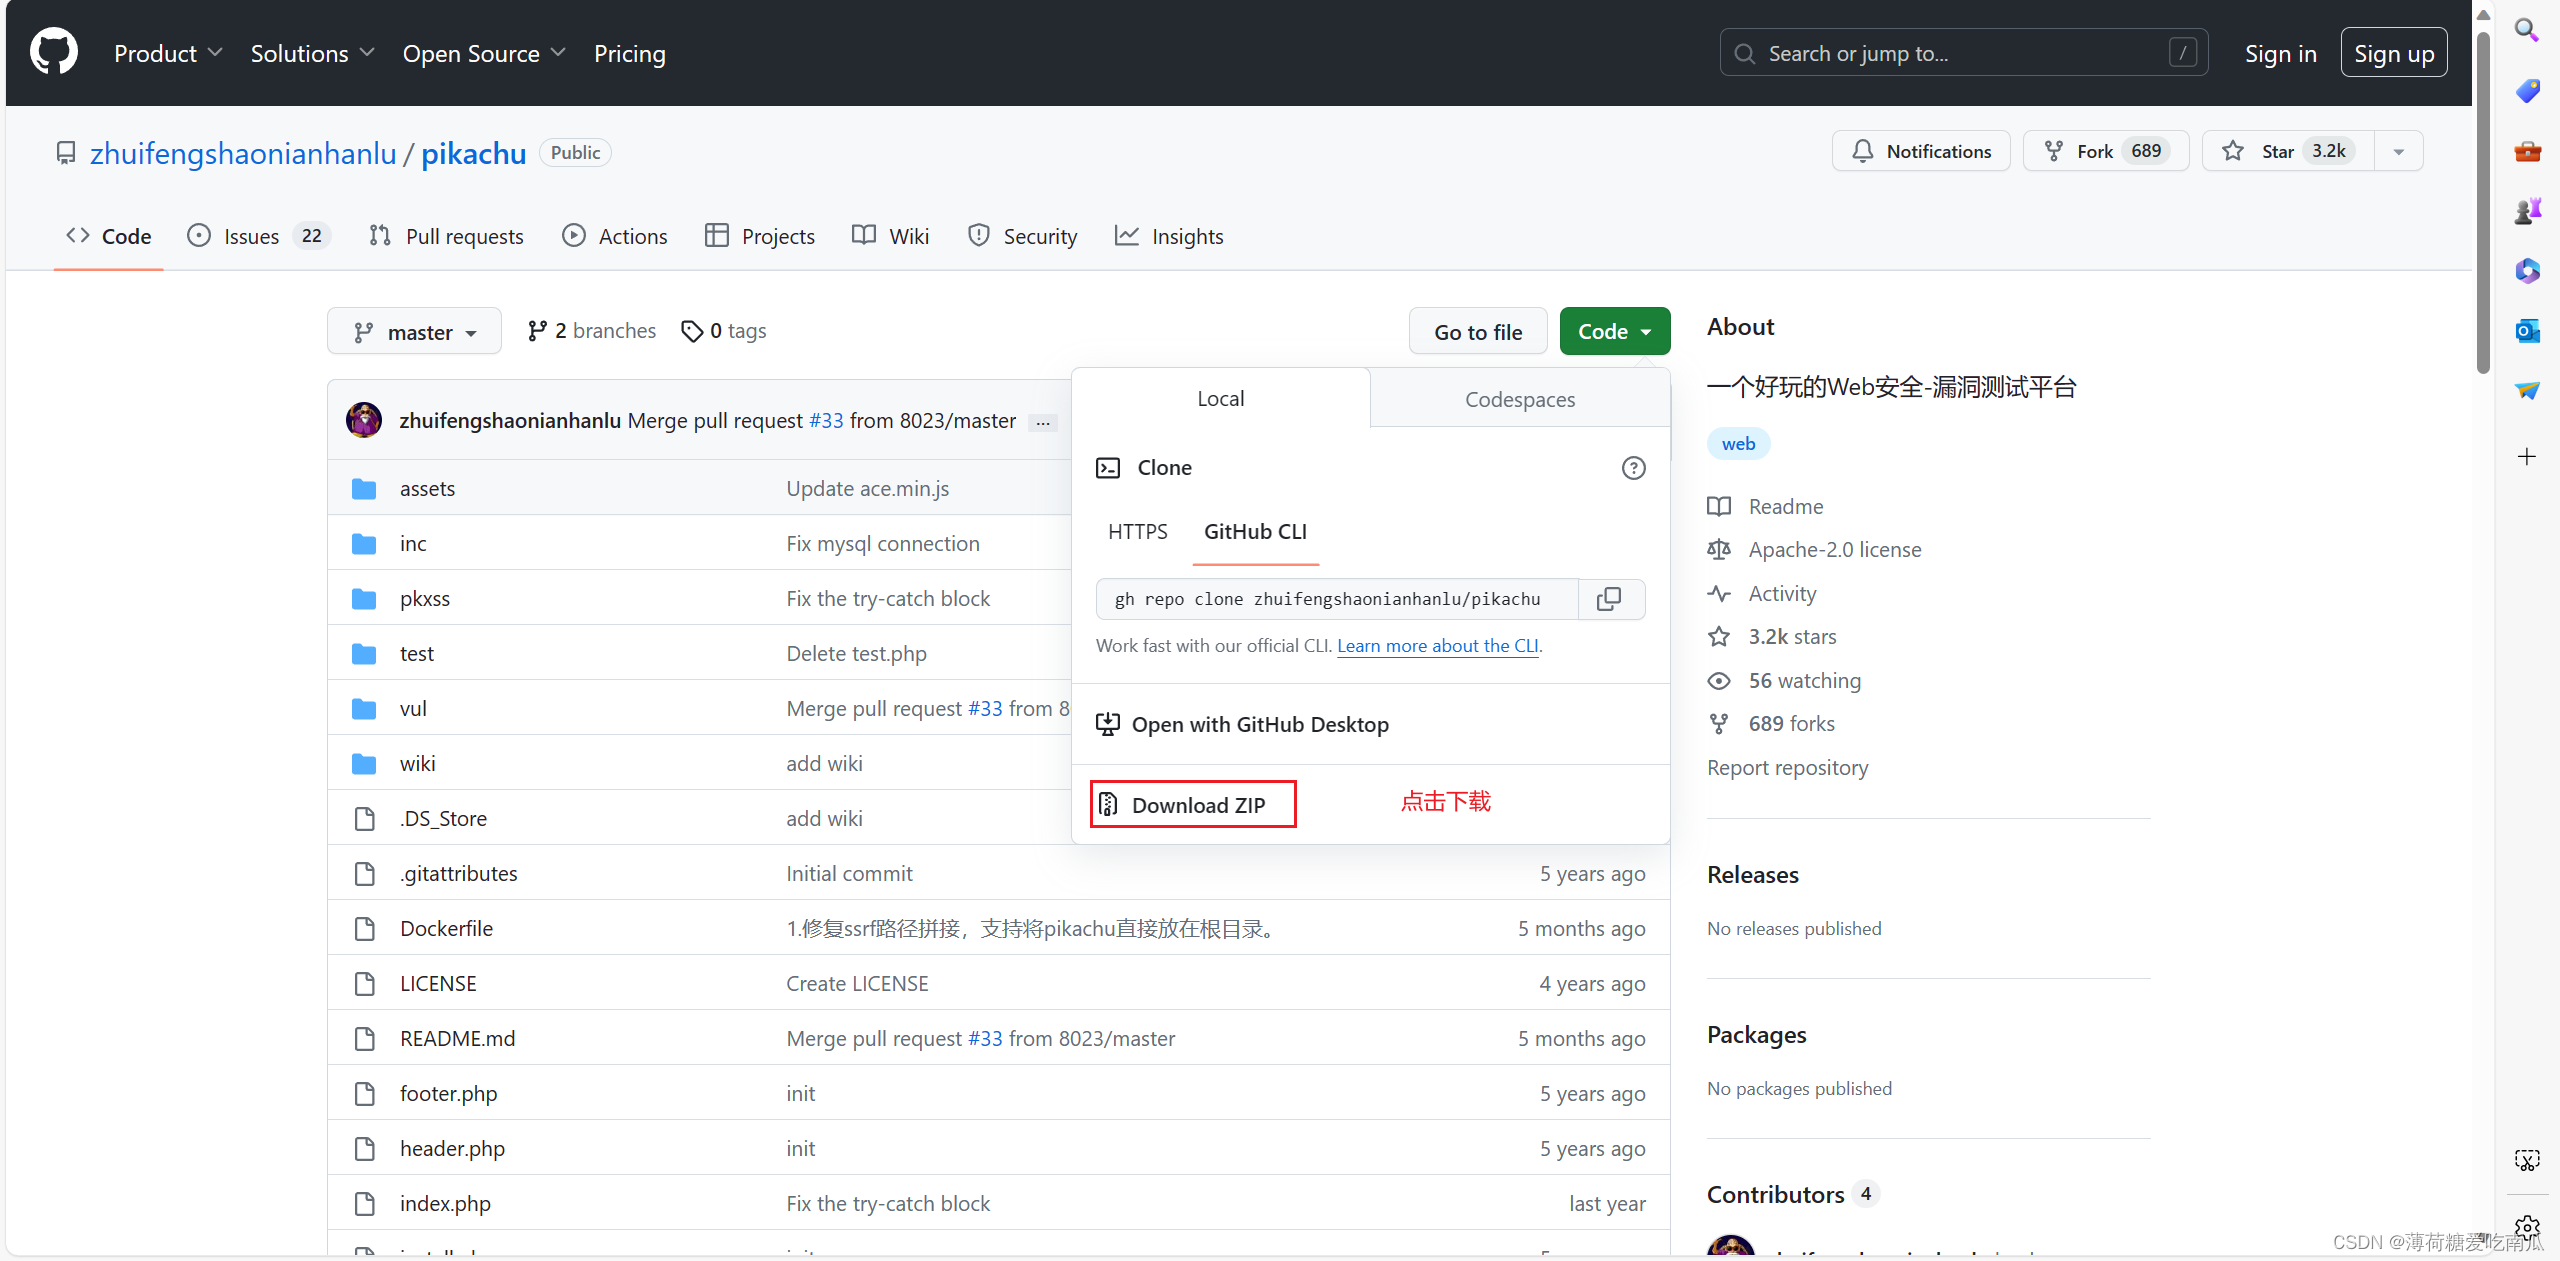Click zhuifengshaonianhanlu commit author avatar
2560x1261 pixels.
coord(364,420)
